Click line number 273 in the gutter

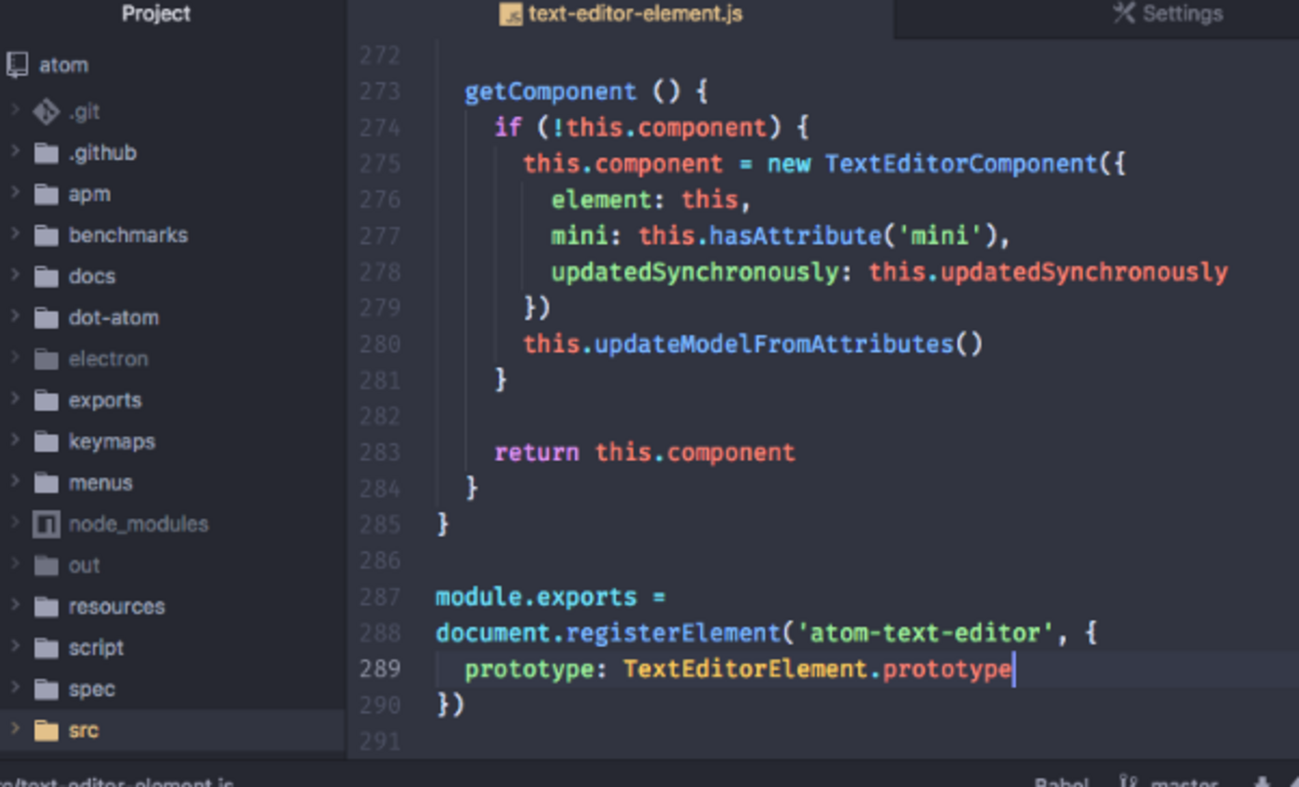(x=380, y=92)
